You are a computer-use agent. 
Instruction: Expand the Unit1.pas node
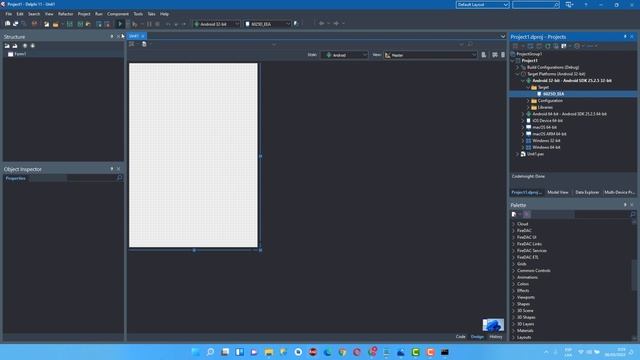(518, 154)
